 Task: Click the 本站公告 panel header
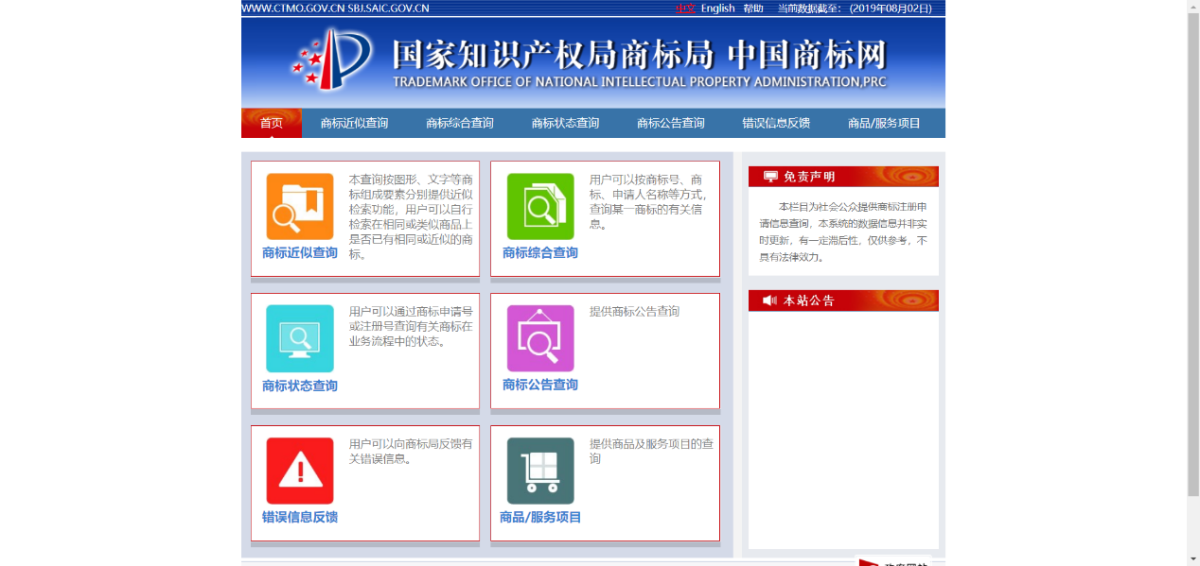(843, 300)
